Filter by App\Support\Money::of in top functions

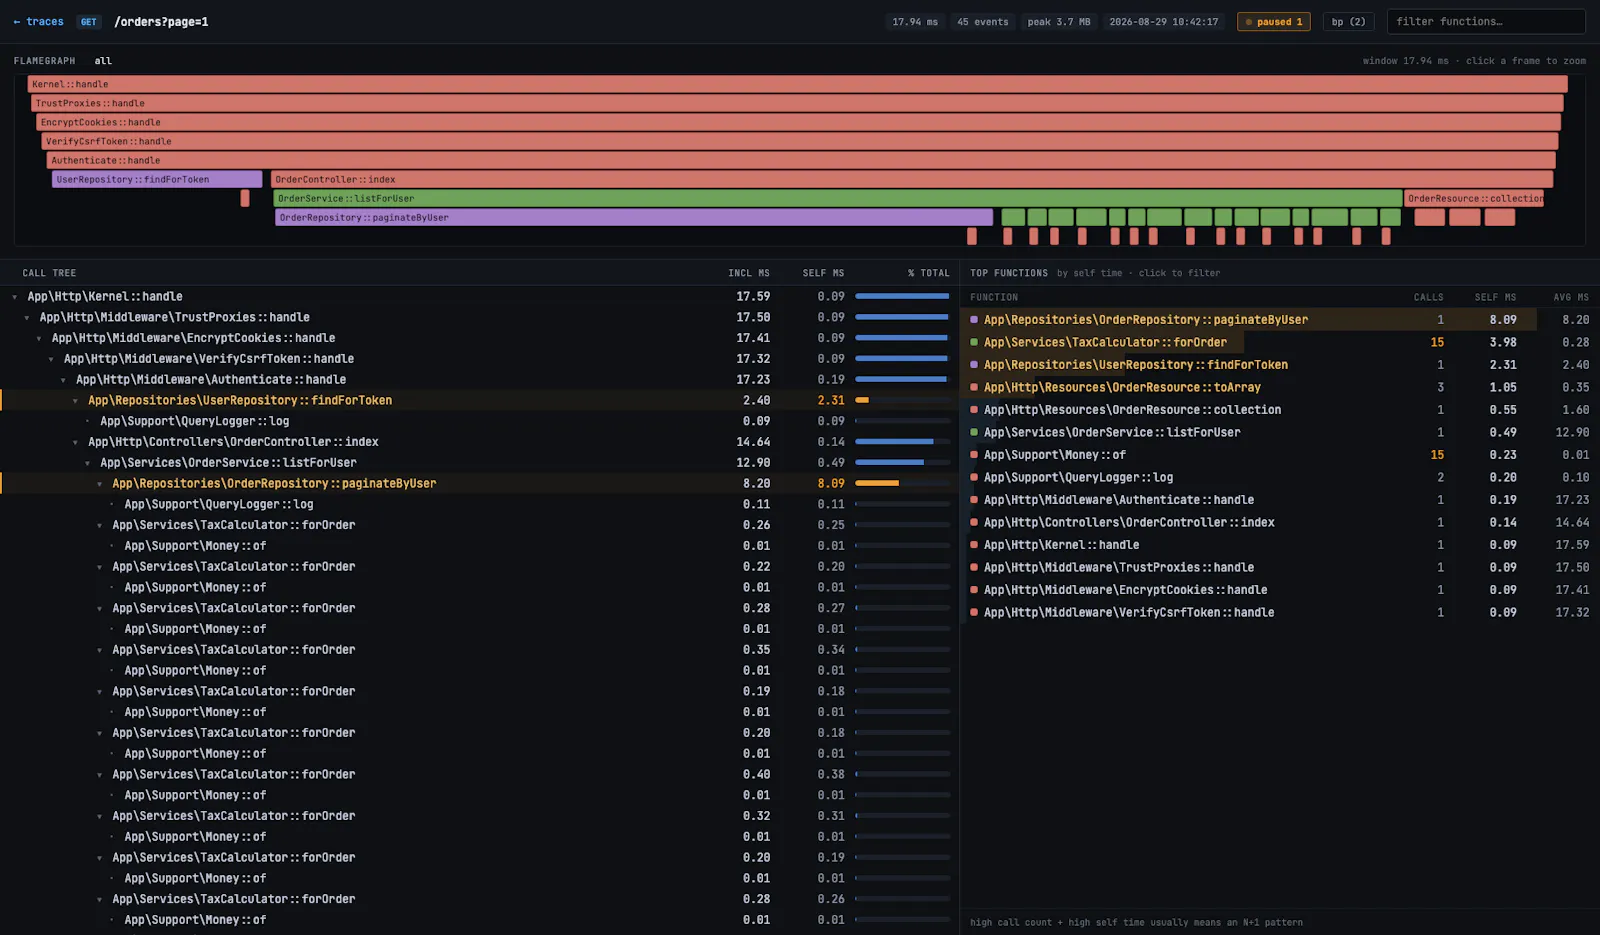click(x=1279, y=455)
